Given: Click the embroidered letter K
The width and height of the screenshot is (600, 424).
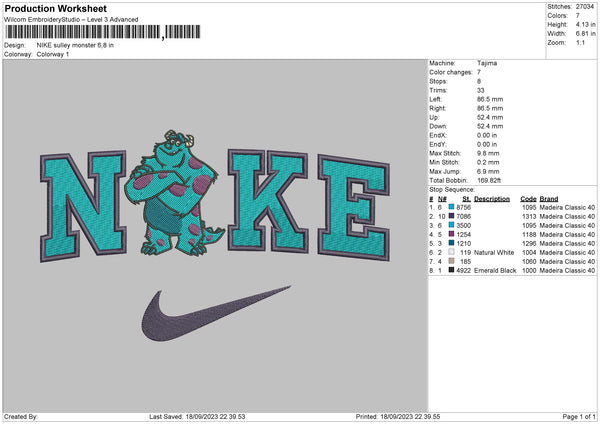Looking at the screenshot, I should tap(268, 201).
